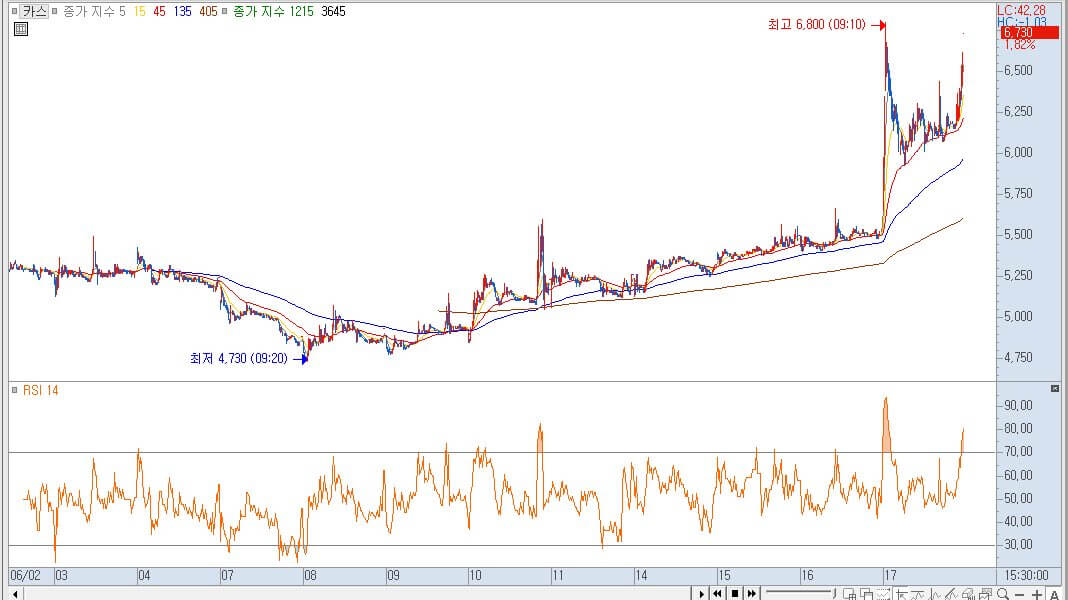Viewport: 1068px width, 600px height.
Task: Toggle the square marker before 카스
Action: pos(14,12)
